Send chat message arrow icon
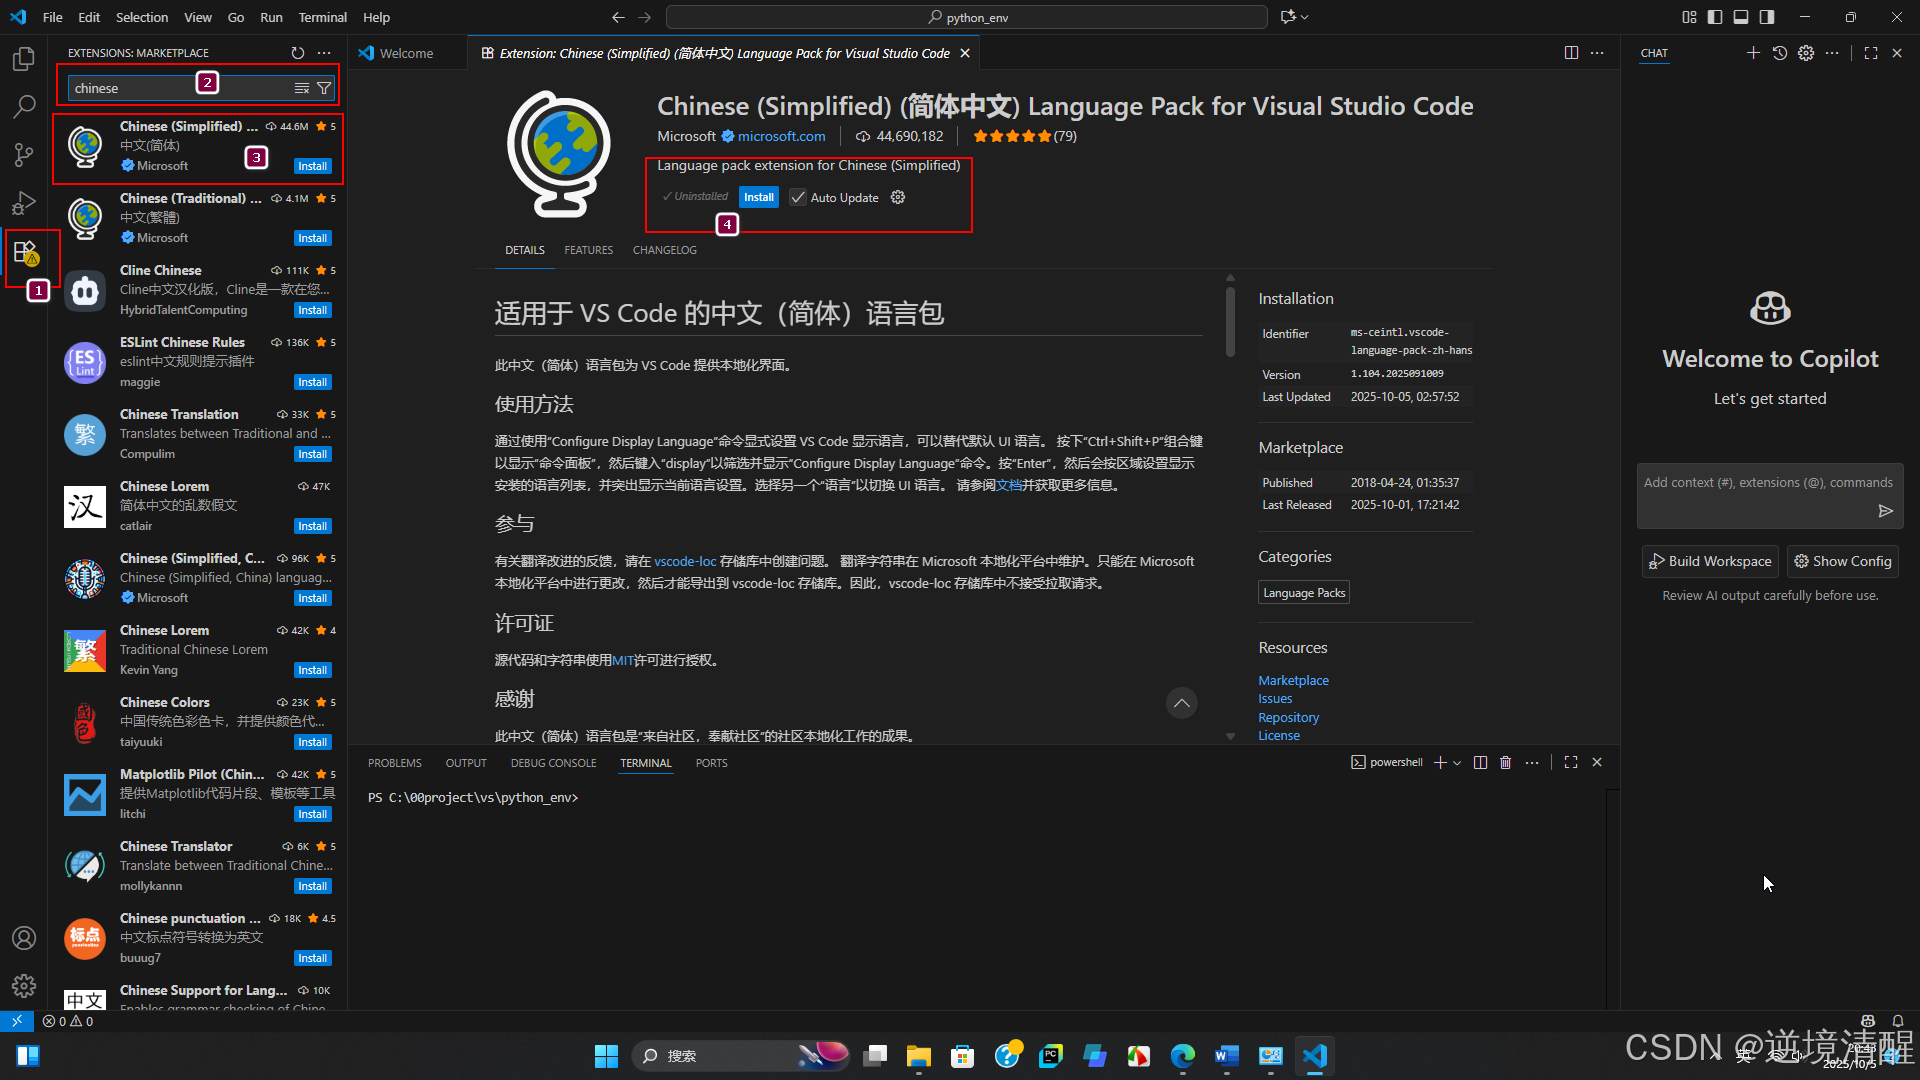This screenshot has width=1920, height=1080. point(1886,511)
